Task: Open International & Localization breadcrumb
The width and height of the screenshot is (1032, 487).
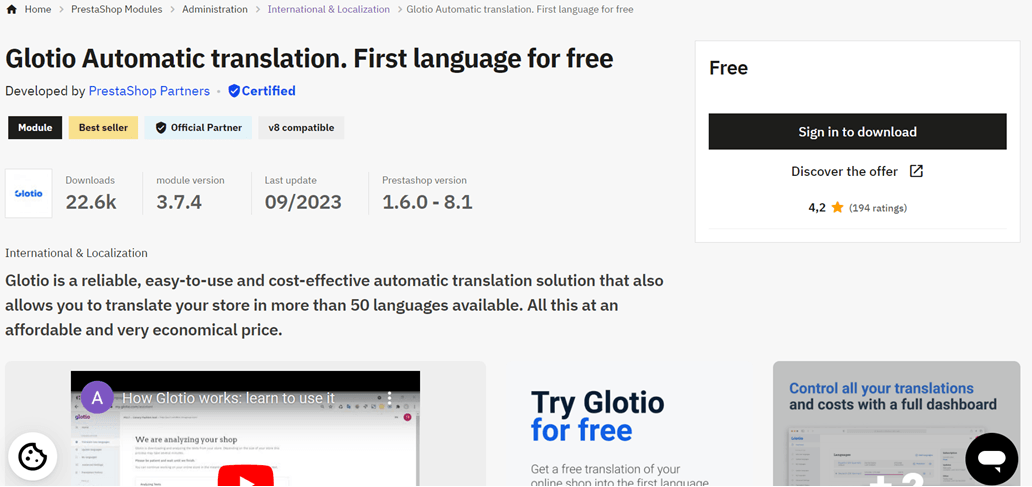Action: 328,9
